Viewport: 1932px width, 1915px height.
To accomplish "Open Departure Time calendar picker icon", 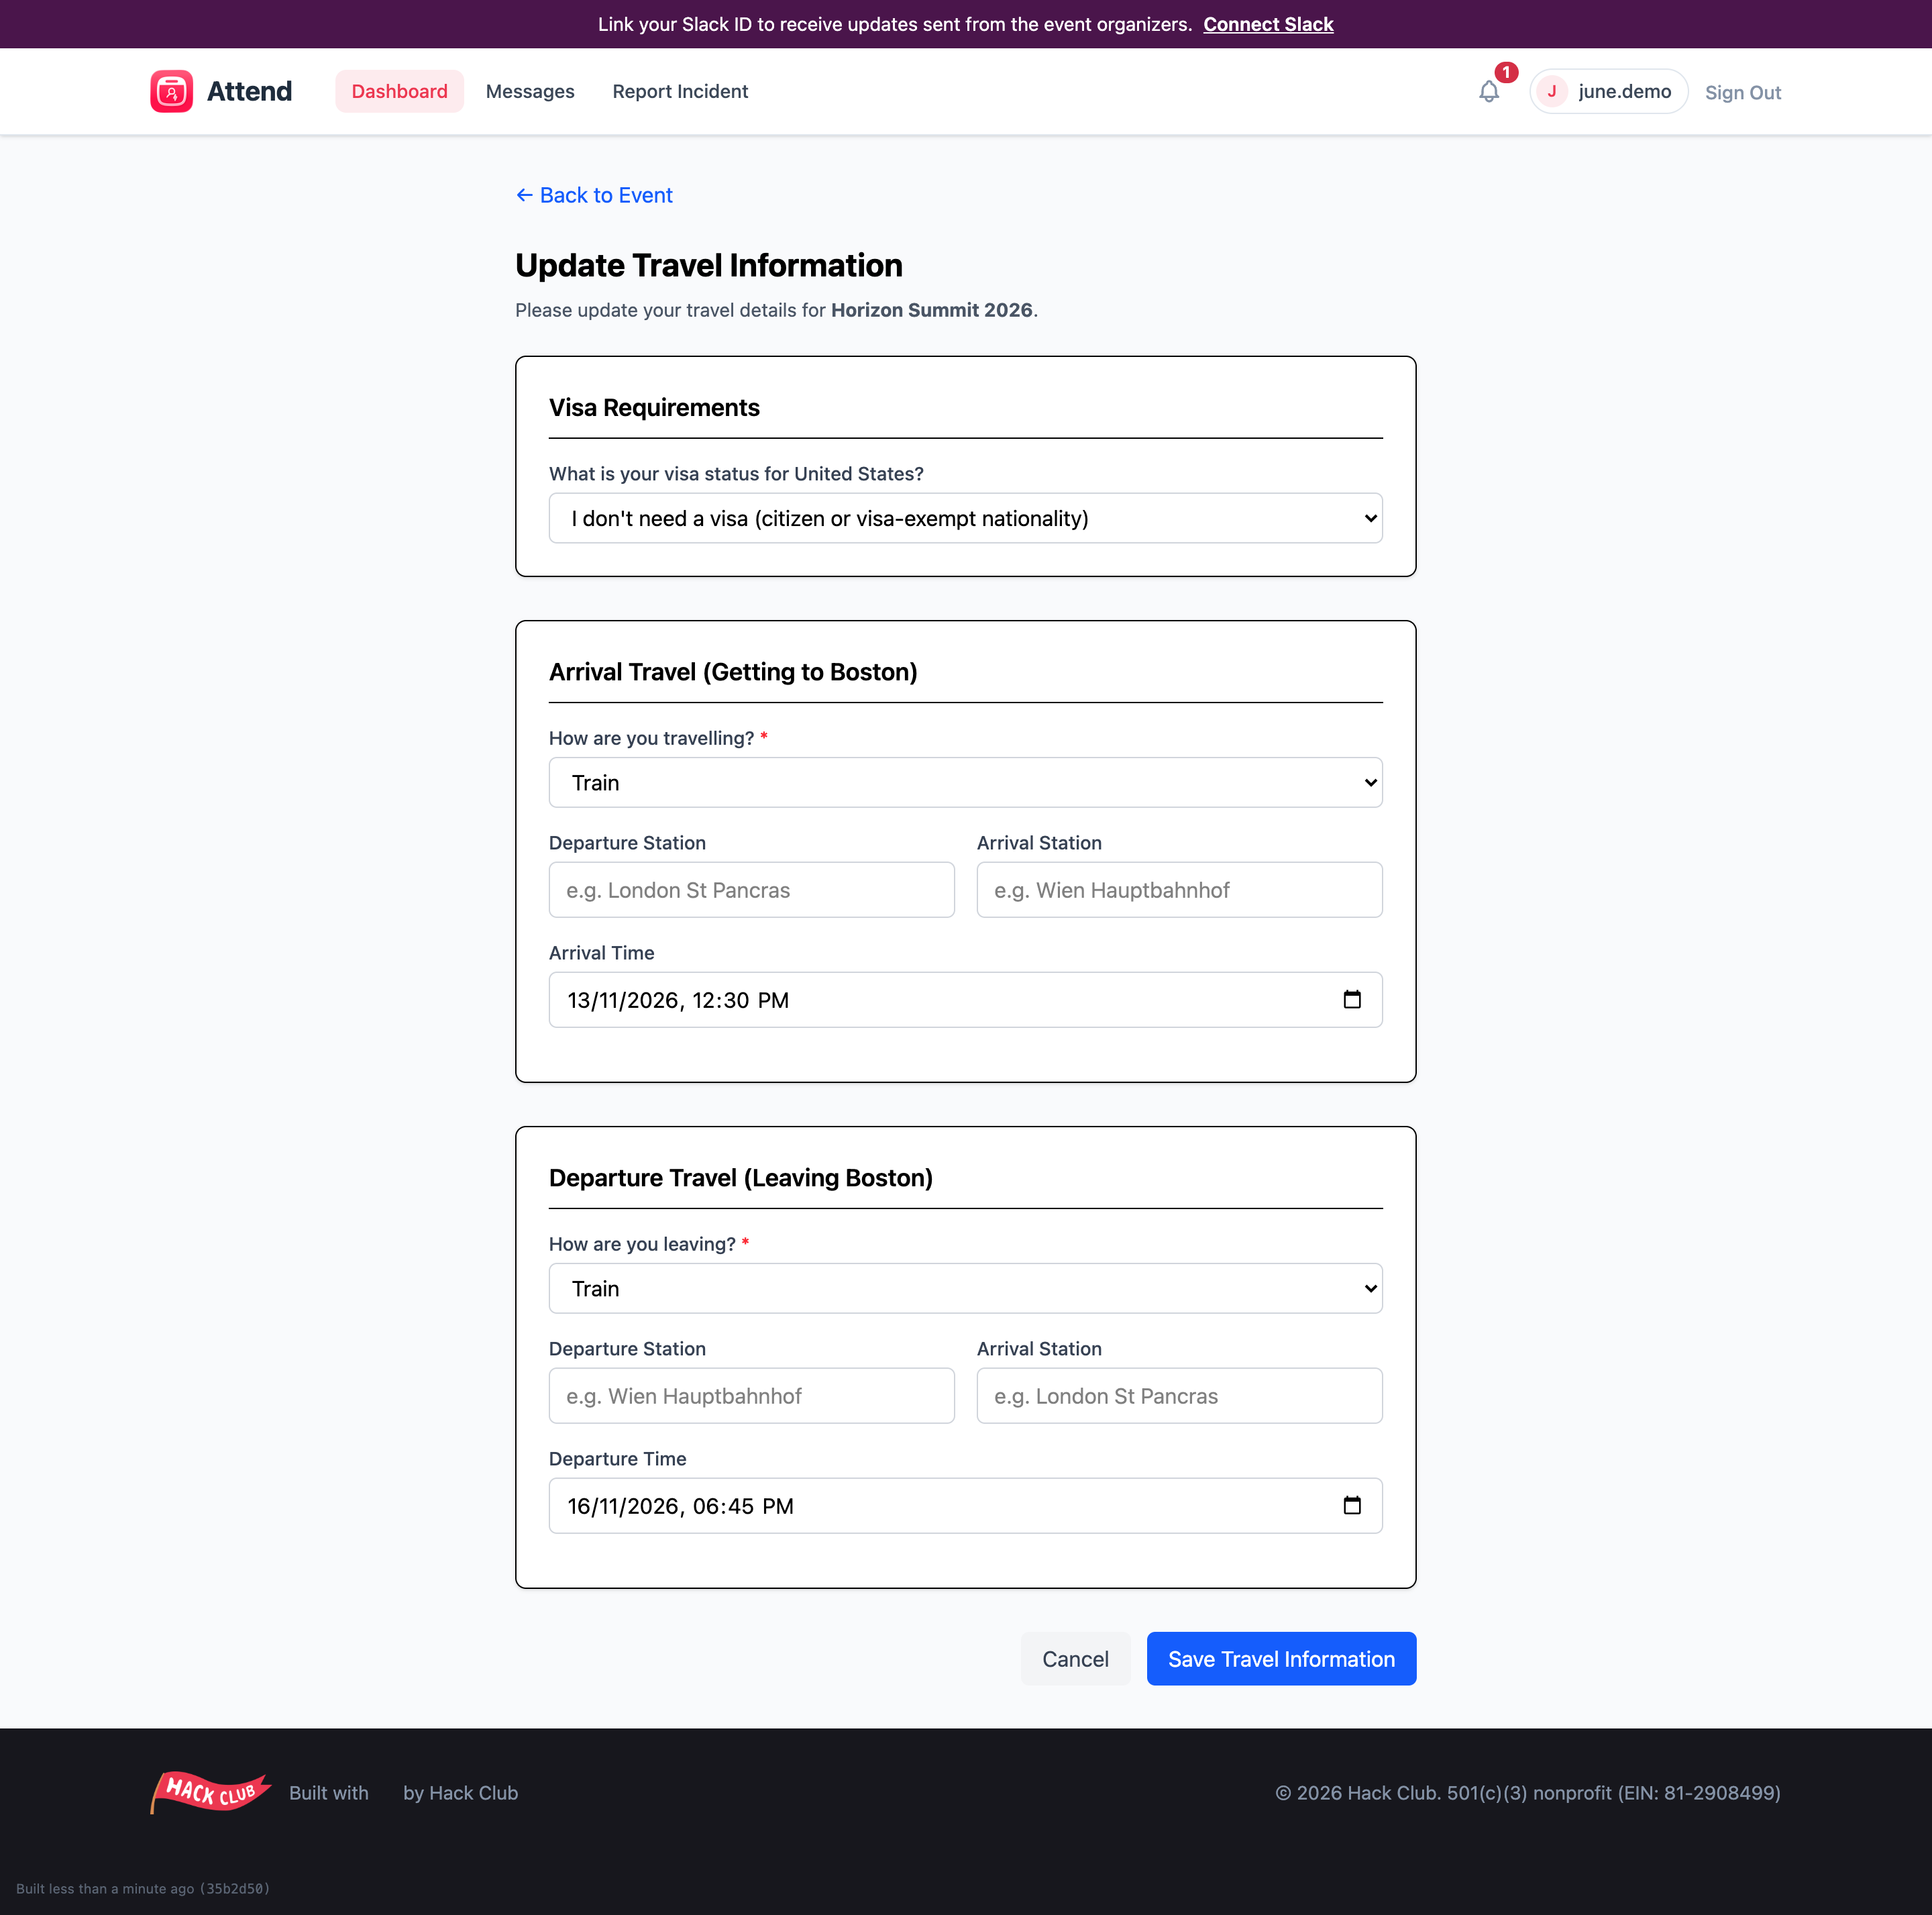I will (x=1352, y=1506).
